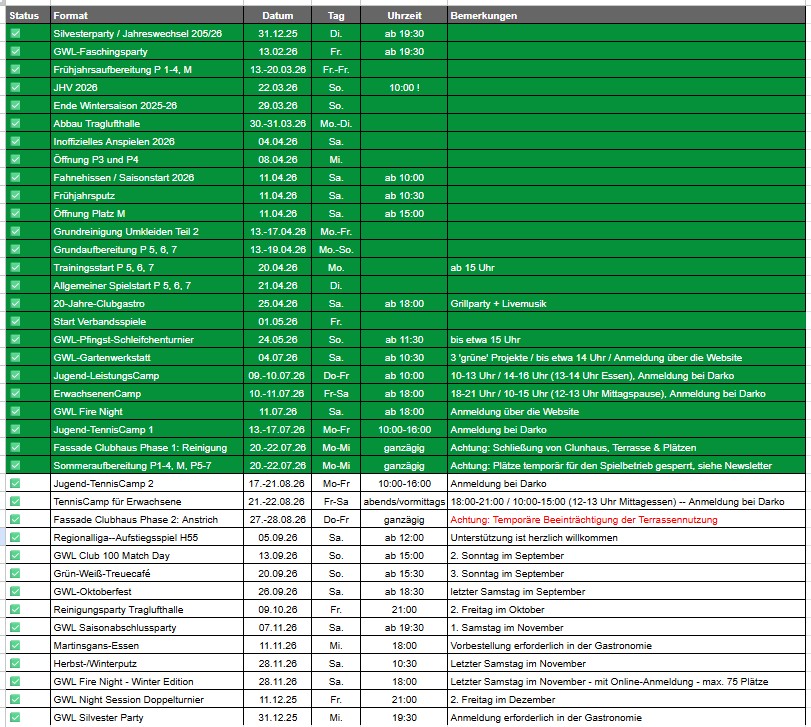Click the Tag column header
The height and width of the screenshot is (727, 811).
tap(336, 16)
